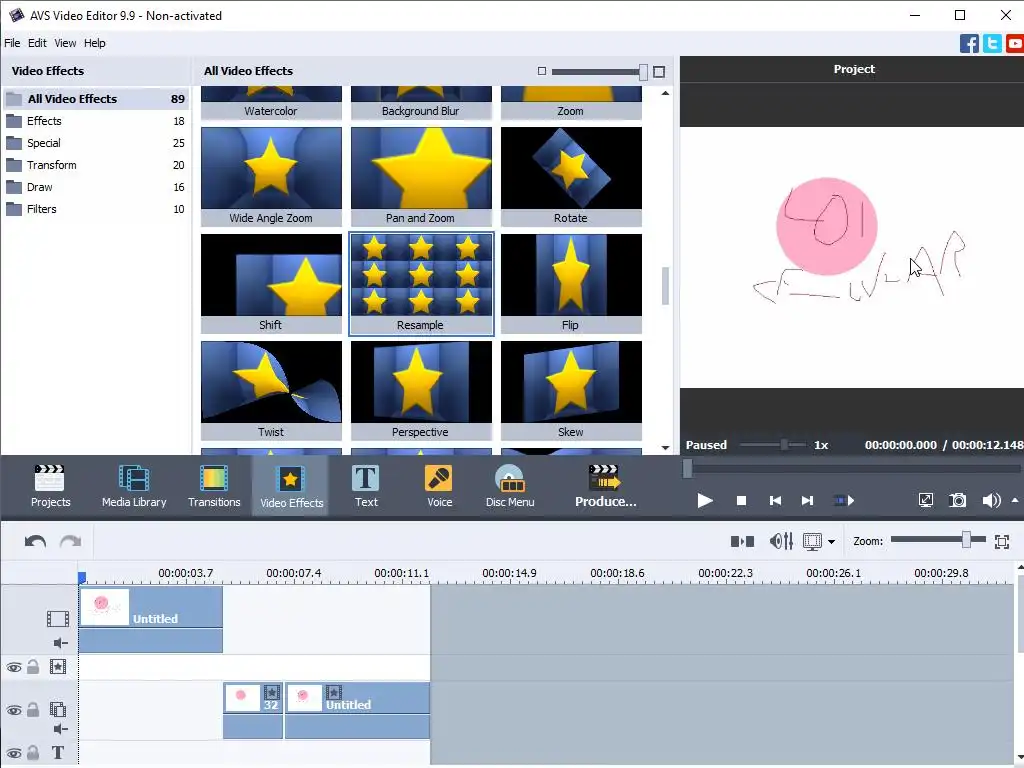Click the timeline zoom-to-fit icon
This screenshot has width=1024, height=768.
pyautogui.click(x=1002, y=541)
